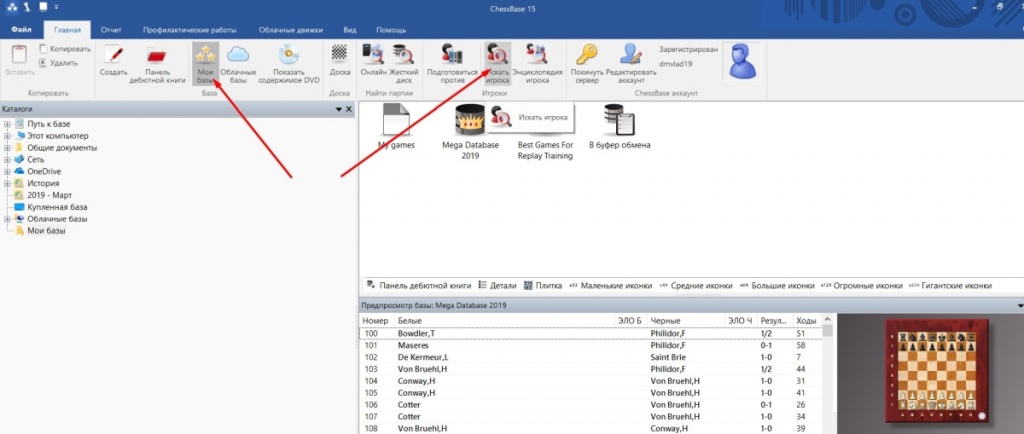Click the Онлайн game search icon
Screen dimensions: 1024x434
373,54
